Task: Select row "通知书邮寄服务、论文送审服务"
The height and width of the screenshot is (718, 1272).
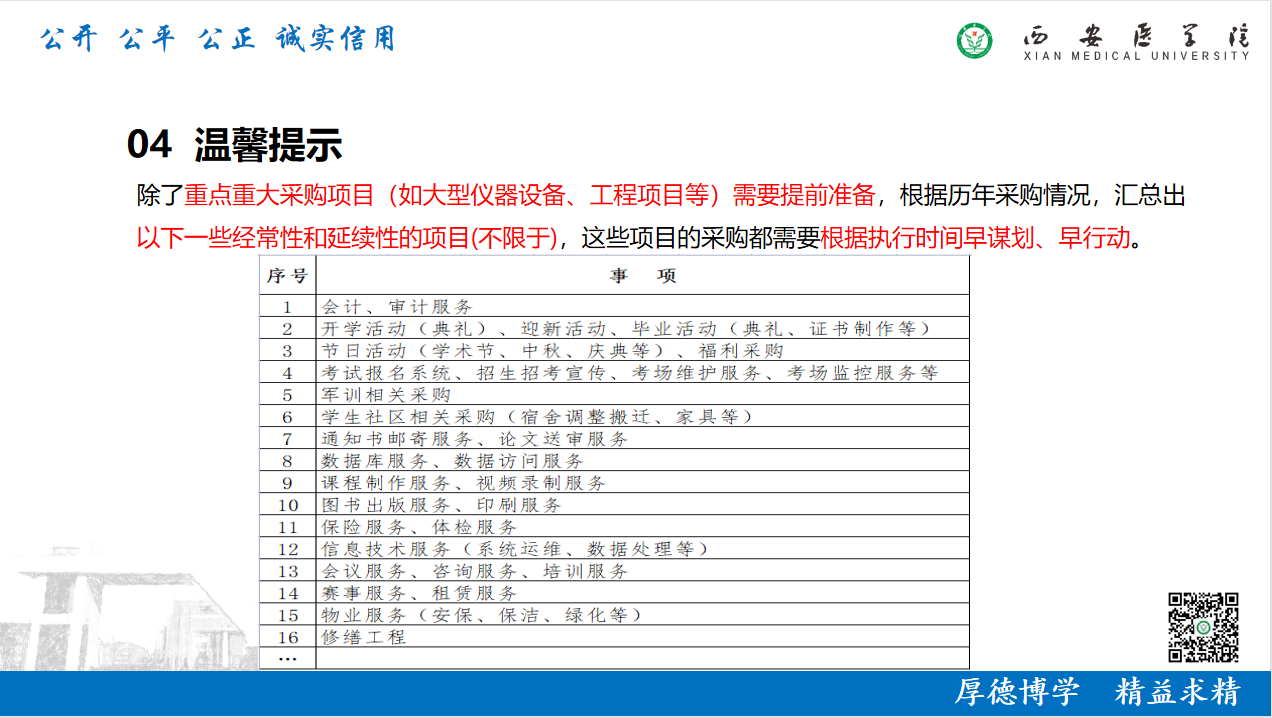Action: (614, 439)
